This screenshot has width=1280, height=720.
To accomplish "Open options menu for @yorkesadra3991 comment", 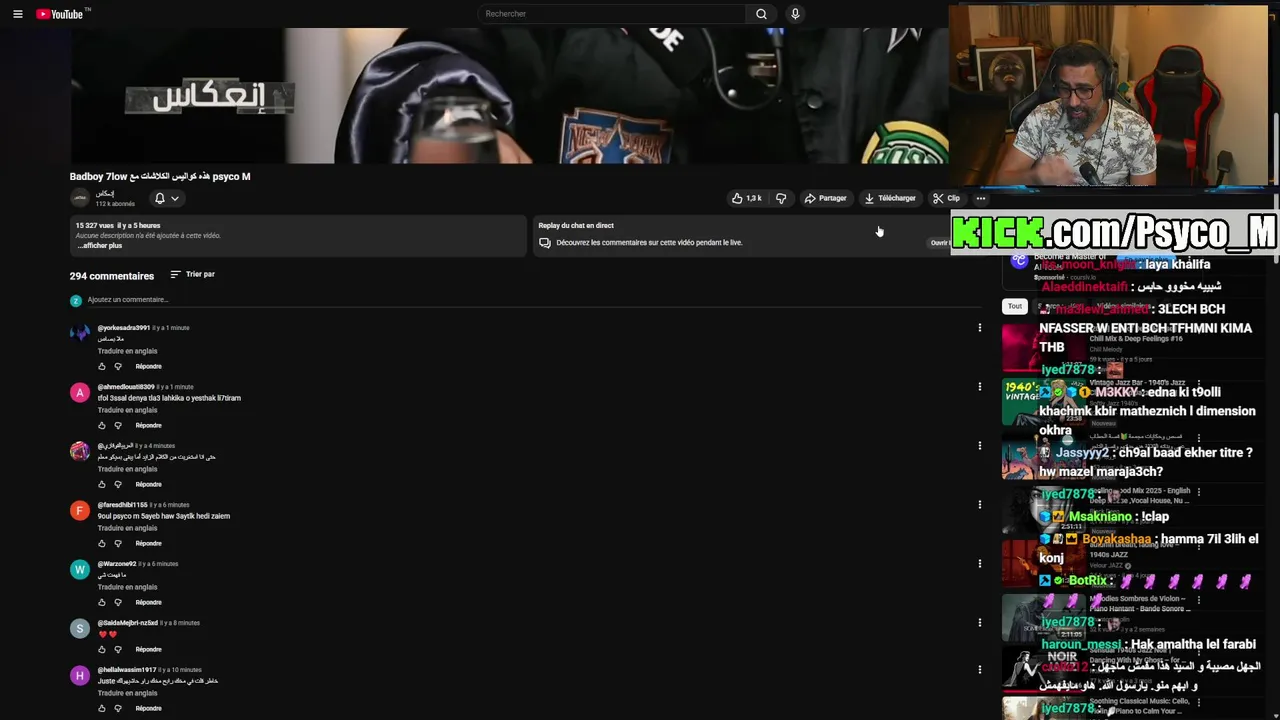I will (979, 327).
